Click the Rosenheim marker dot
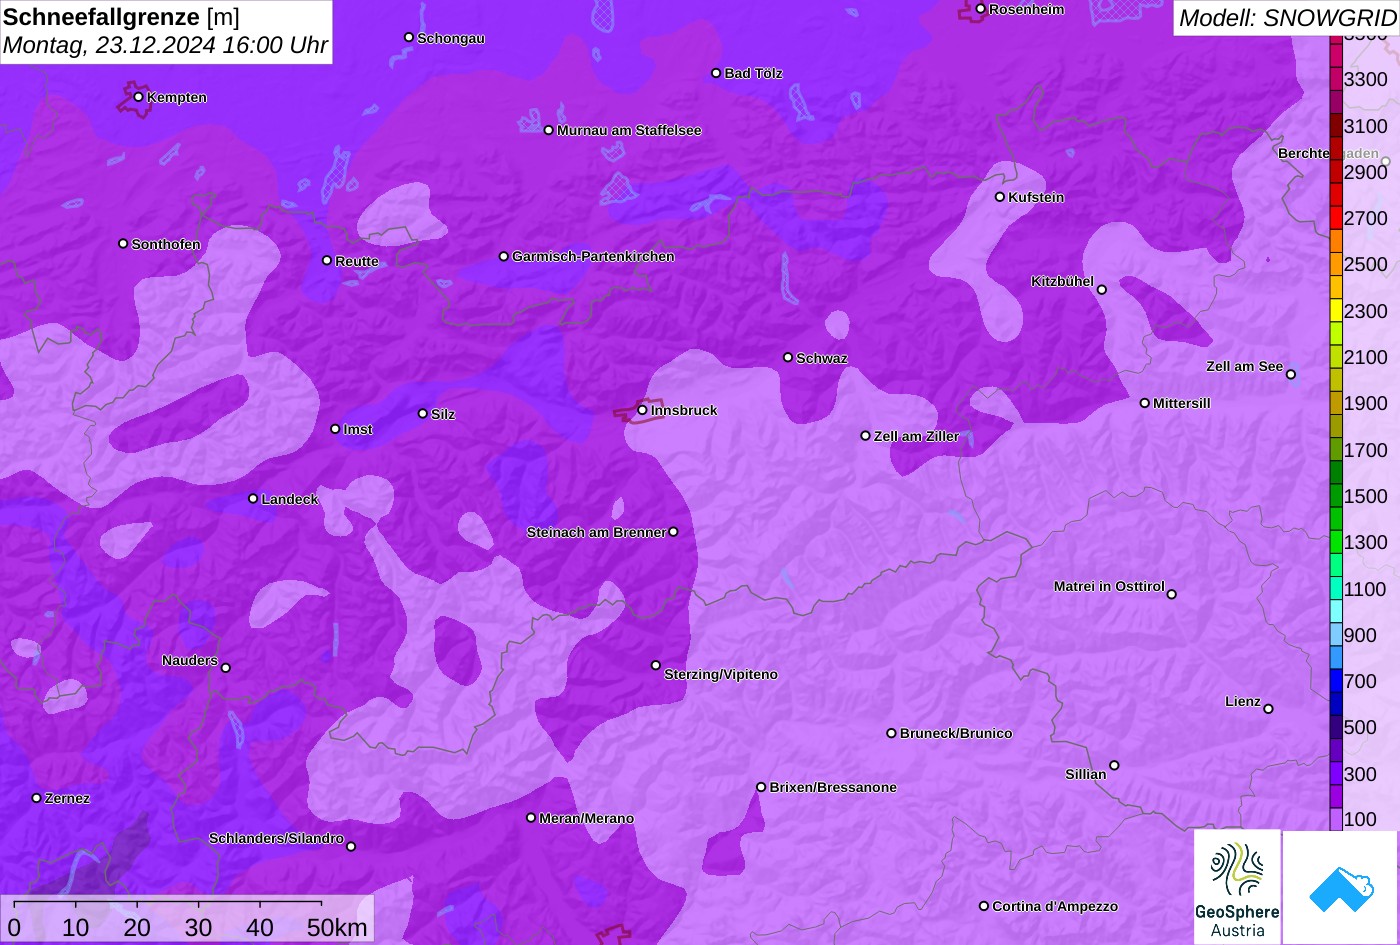The image size is (1400, 945). pyautogui.click(x=980, y=9)
